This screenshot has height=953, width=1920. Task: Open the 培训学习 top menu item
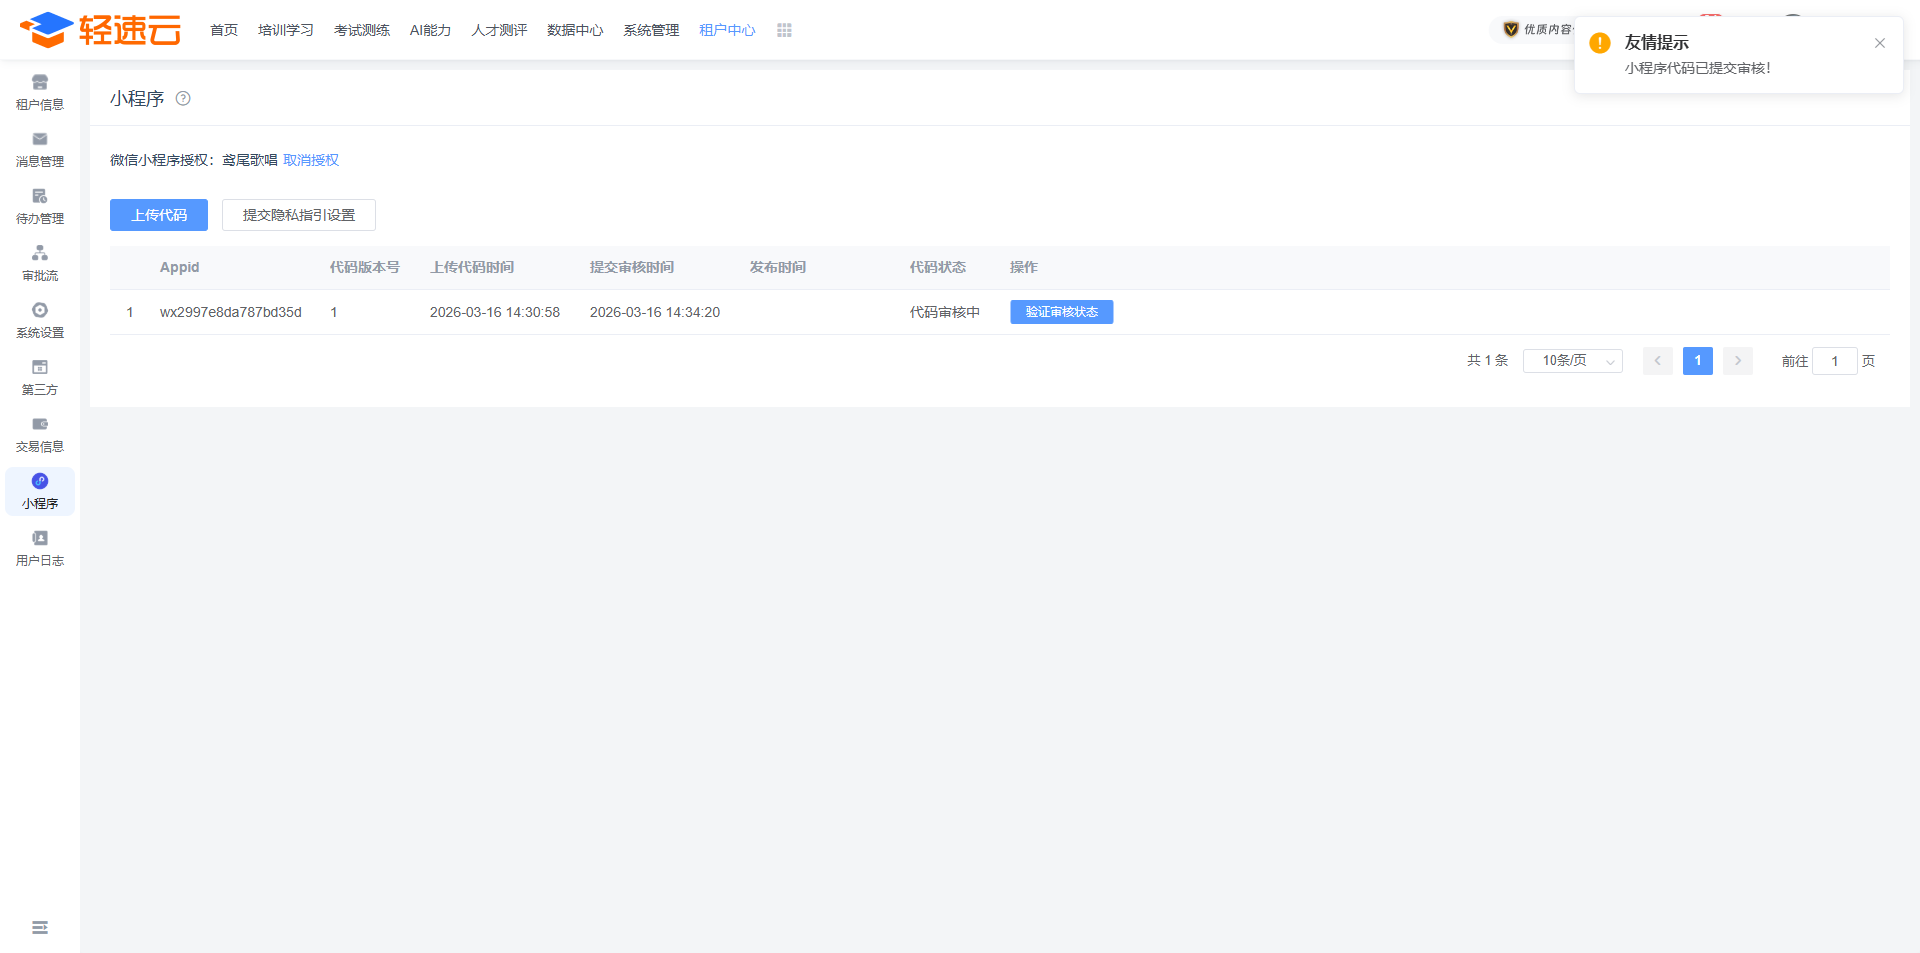(286, 31)
